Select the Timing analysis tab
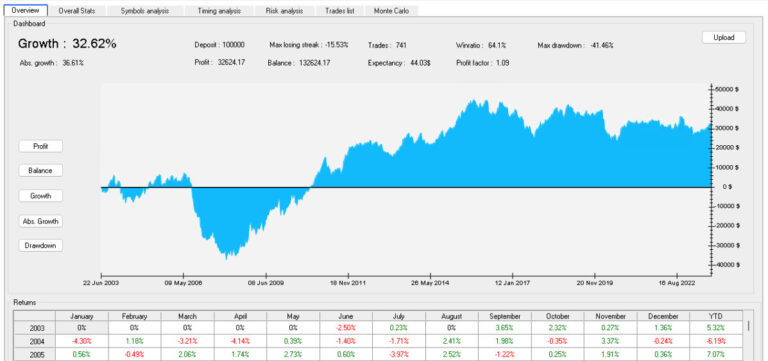Screen dimensions: 768x361 click(x=219, y=11)
